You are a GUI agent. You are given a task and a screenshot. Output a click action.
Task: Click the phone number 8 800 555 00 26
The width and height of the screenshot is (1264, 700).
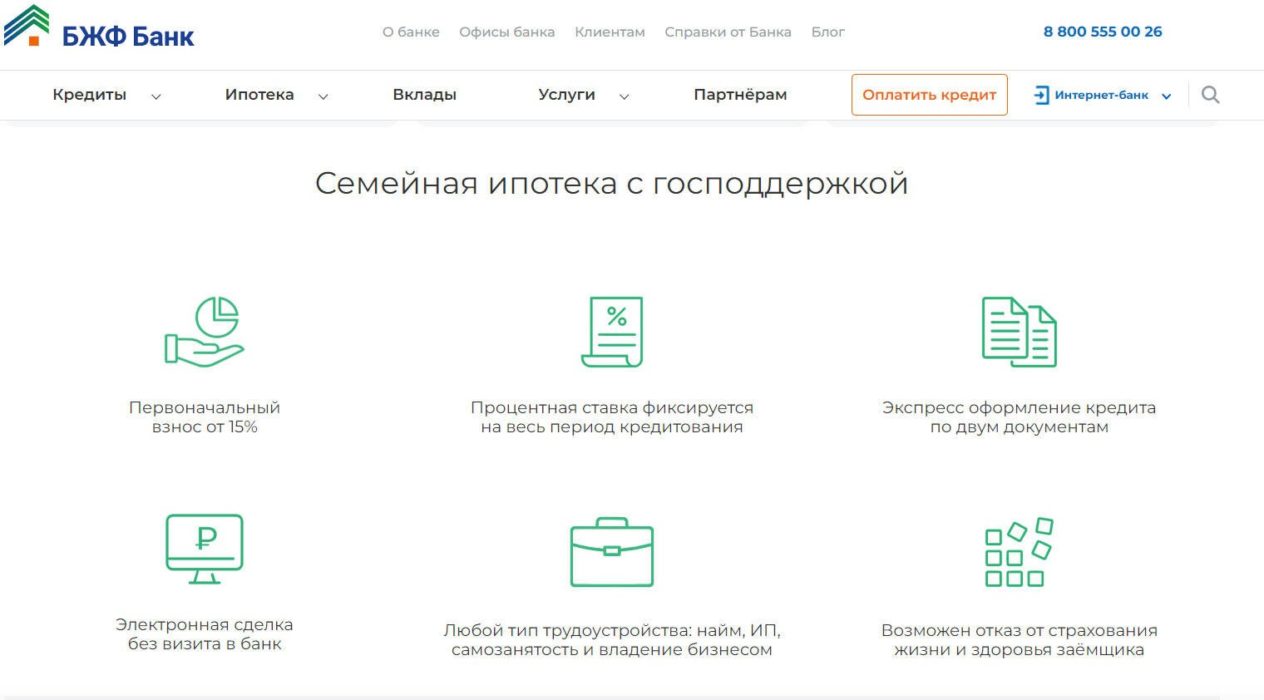coord(1102,31)
